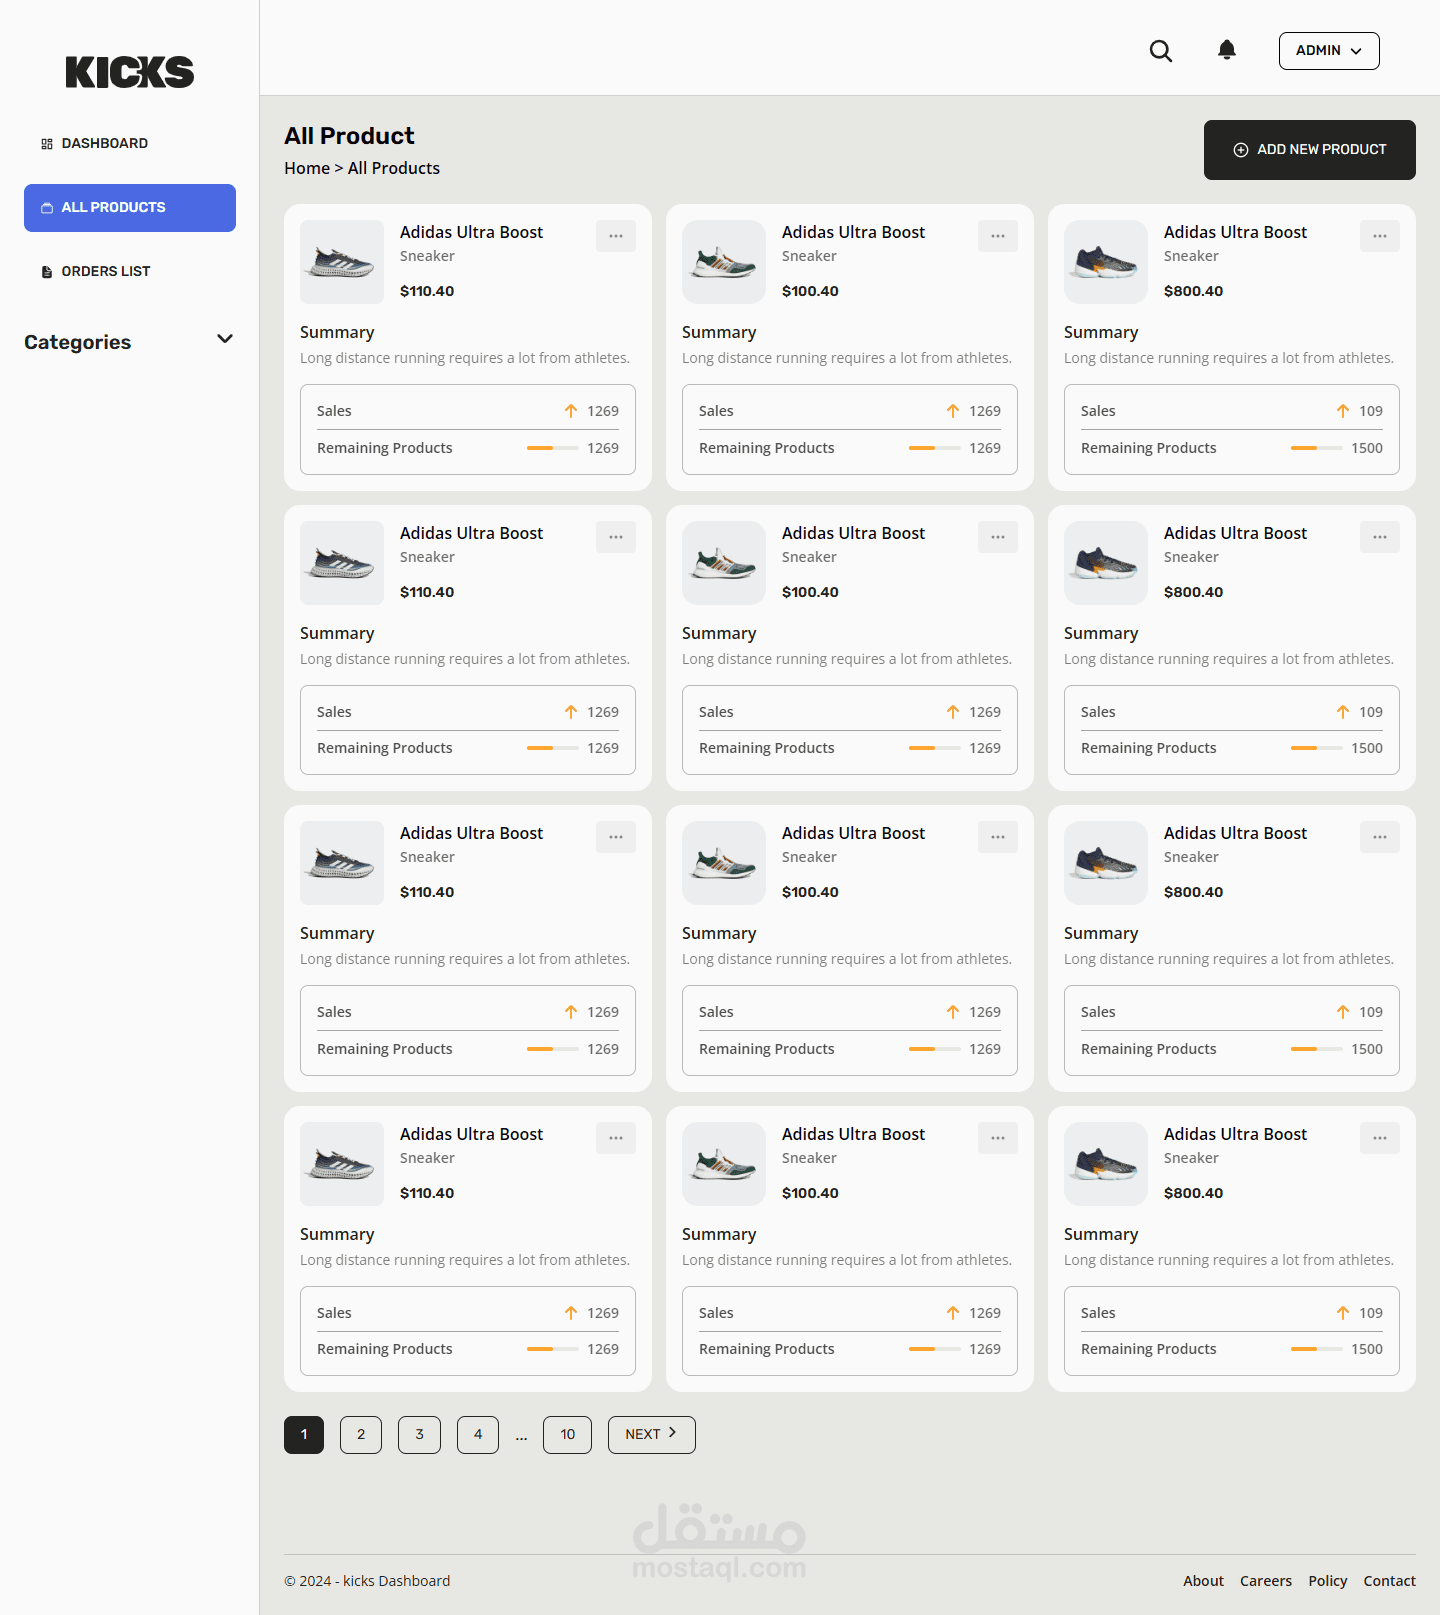Screen dimensions: 1440x1615
Task: Open more options for $110.40 product, fourth row
Action: (x=616, y=1138)
